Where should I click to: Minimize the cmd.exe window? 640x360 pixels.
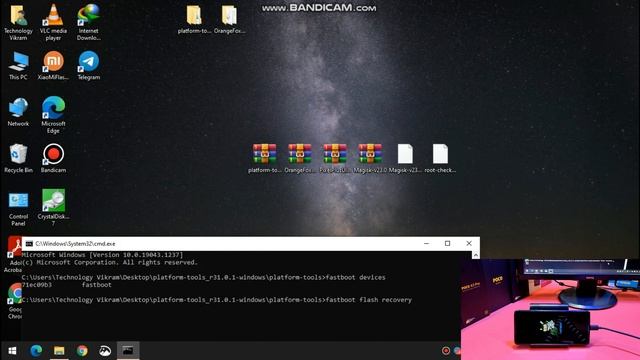tap(426, 244)
